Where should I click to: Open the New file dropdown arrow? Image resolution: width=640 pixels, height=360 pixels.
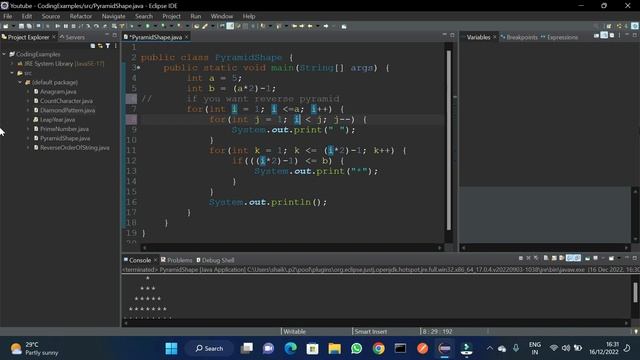click(x=13, y=26)
